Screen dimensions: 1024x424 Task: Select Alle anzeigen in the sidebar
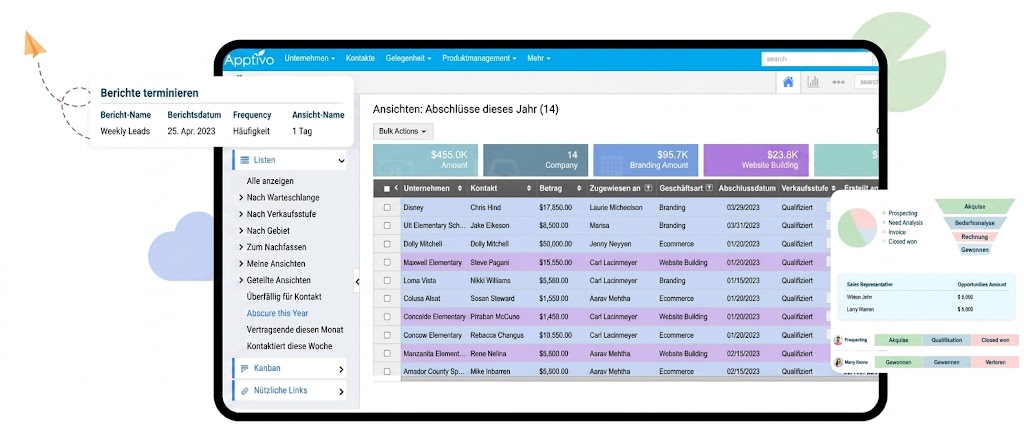(x=270, y=181)
